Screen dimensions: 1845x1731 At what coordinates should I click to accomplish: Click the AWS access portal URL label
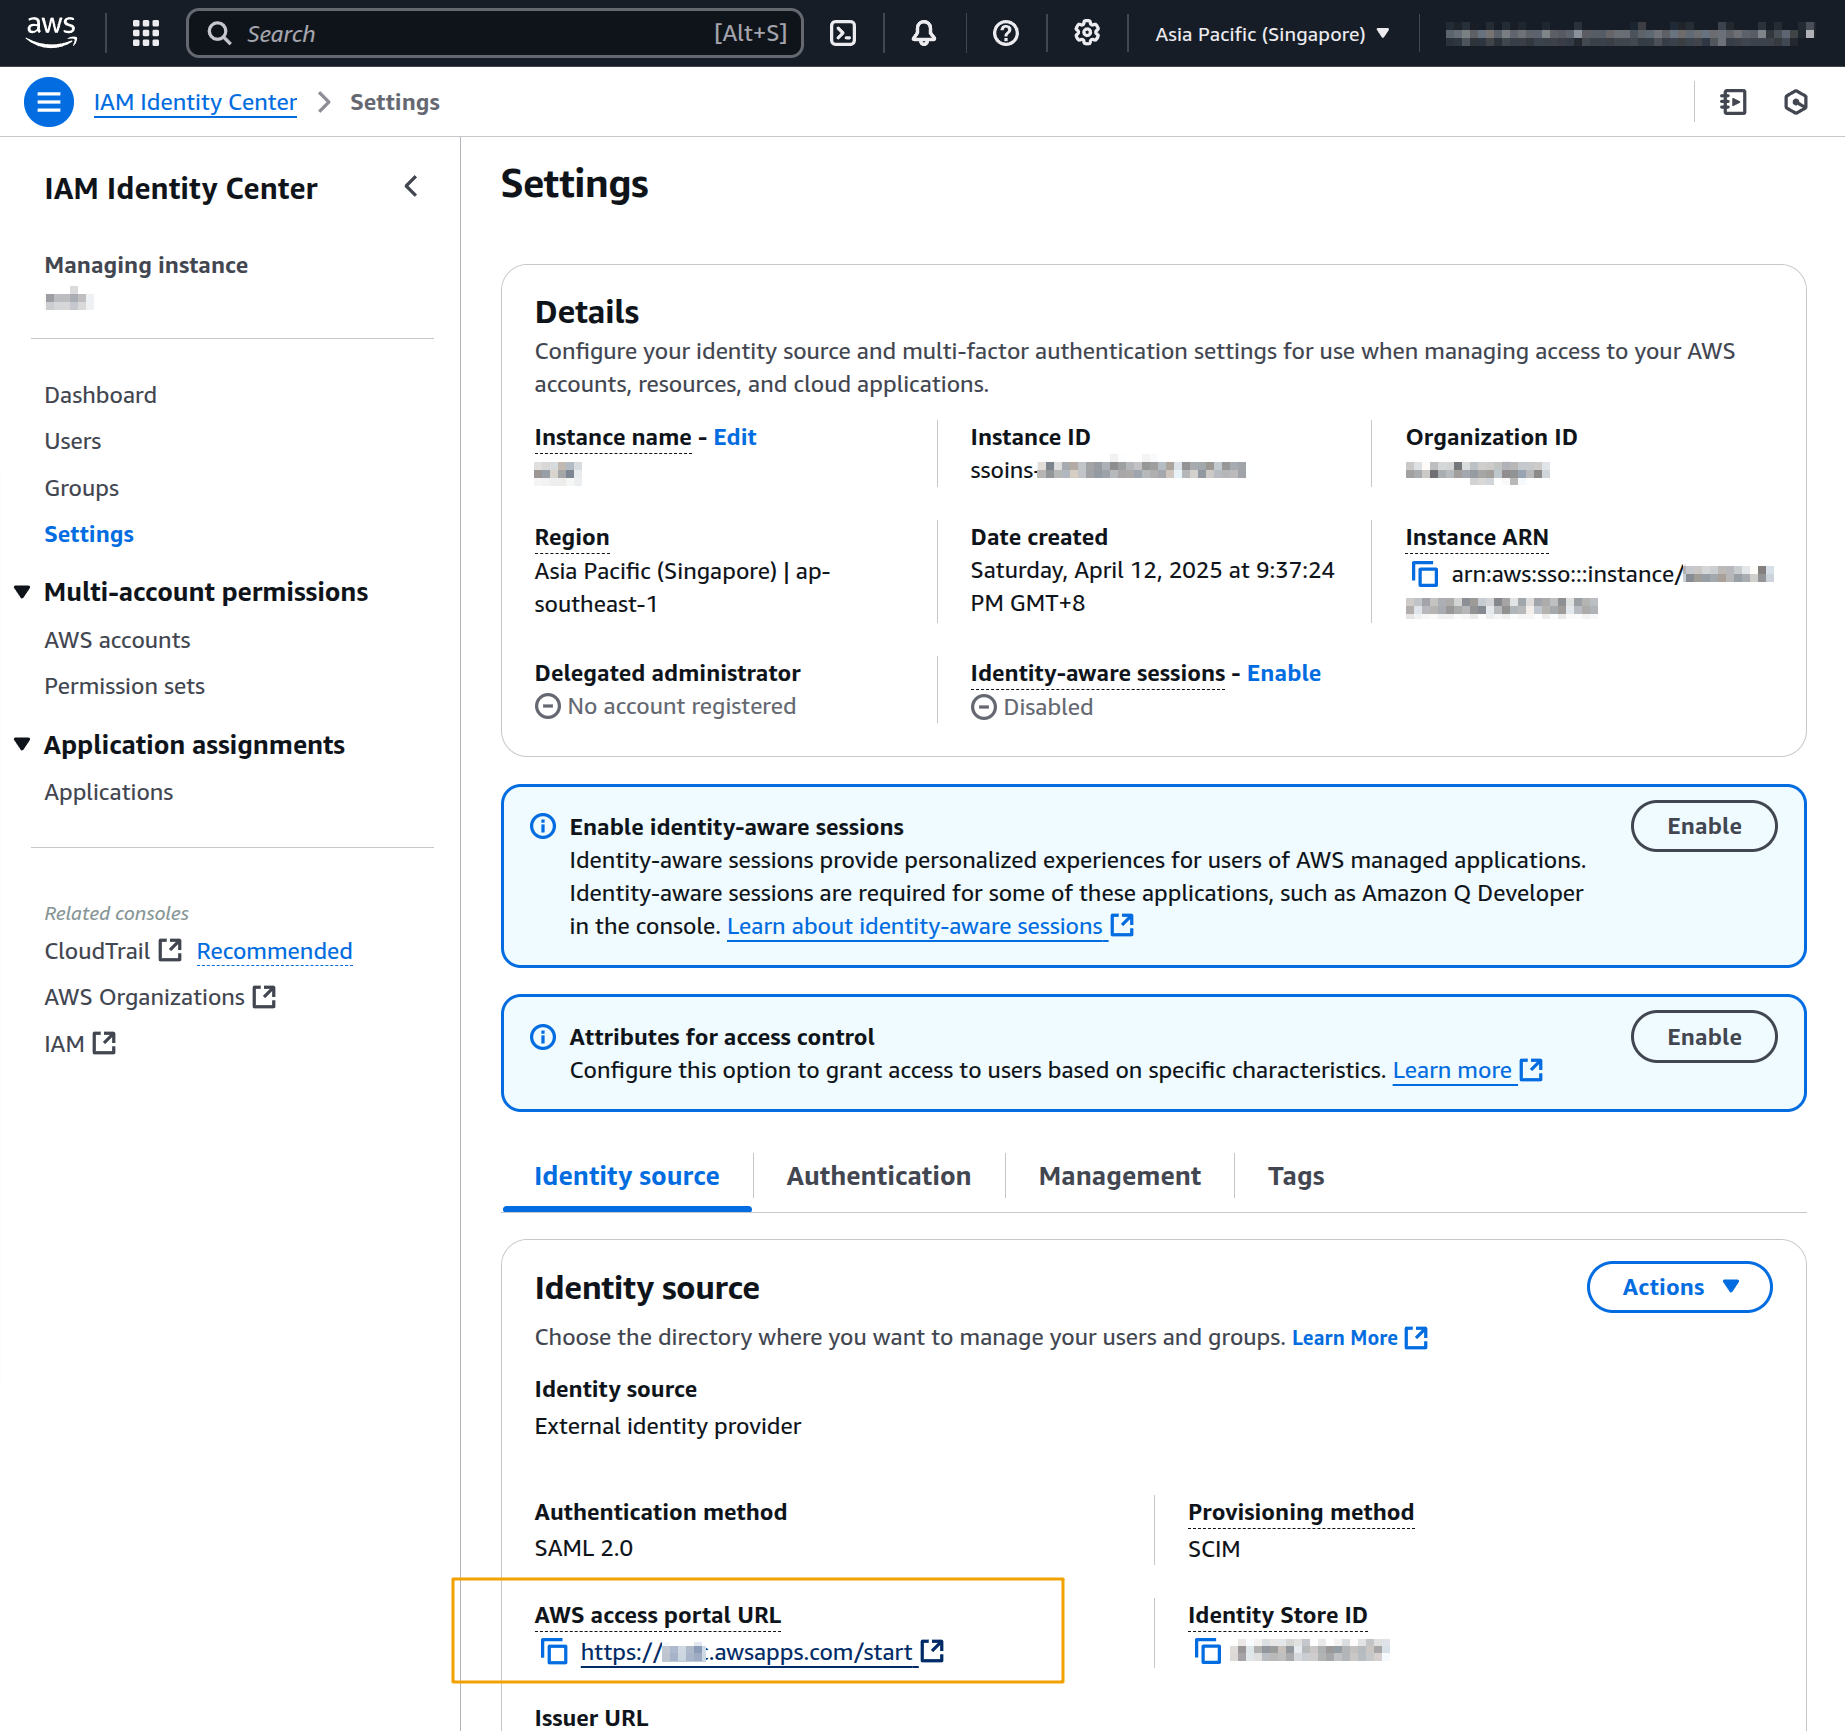[658, 1615]
